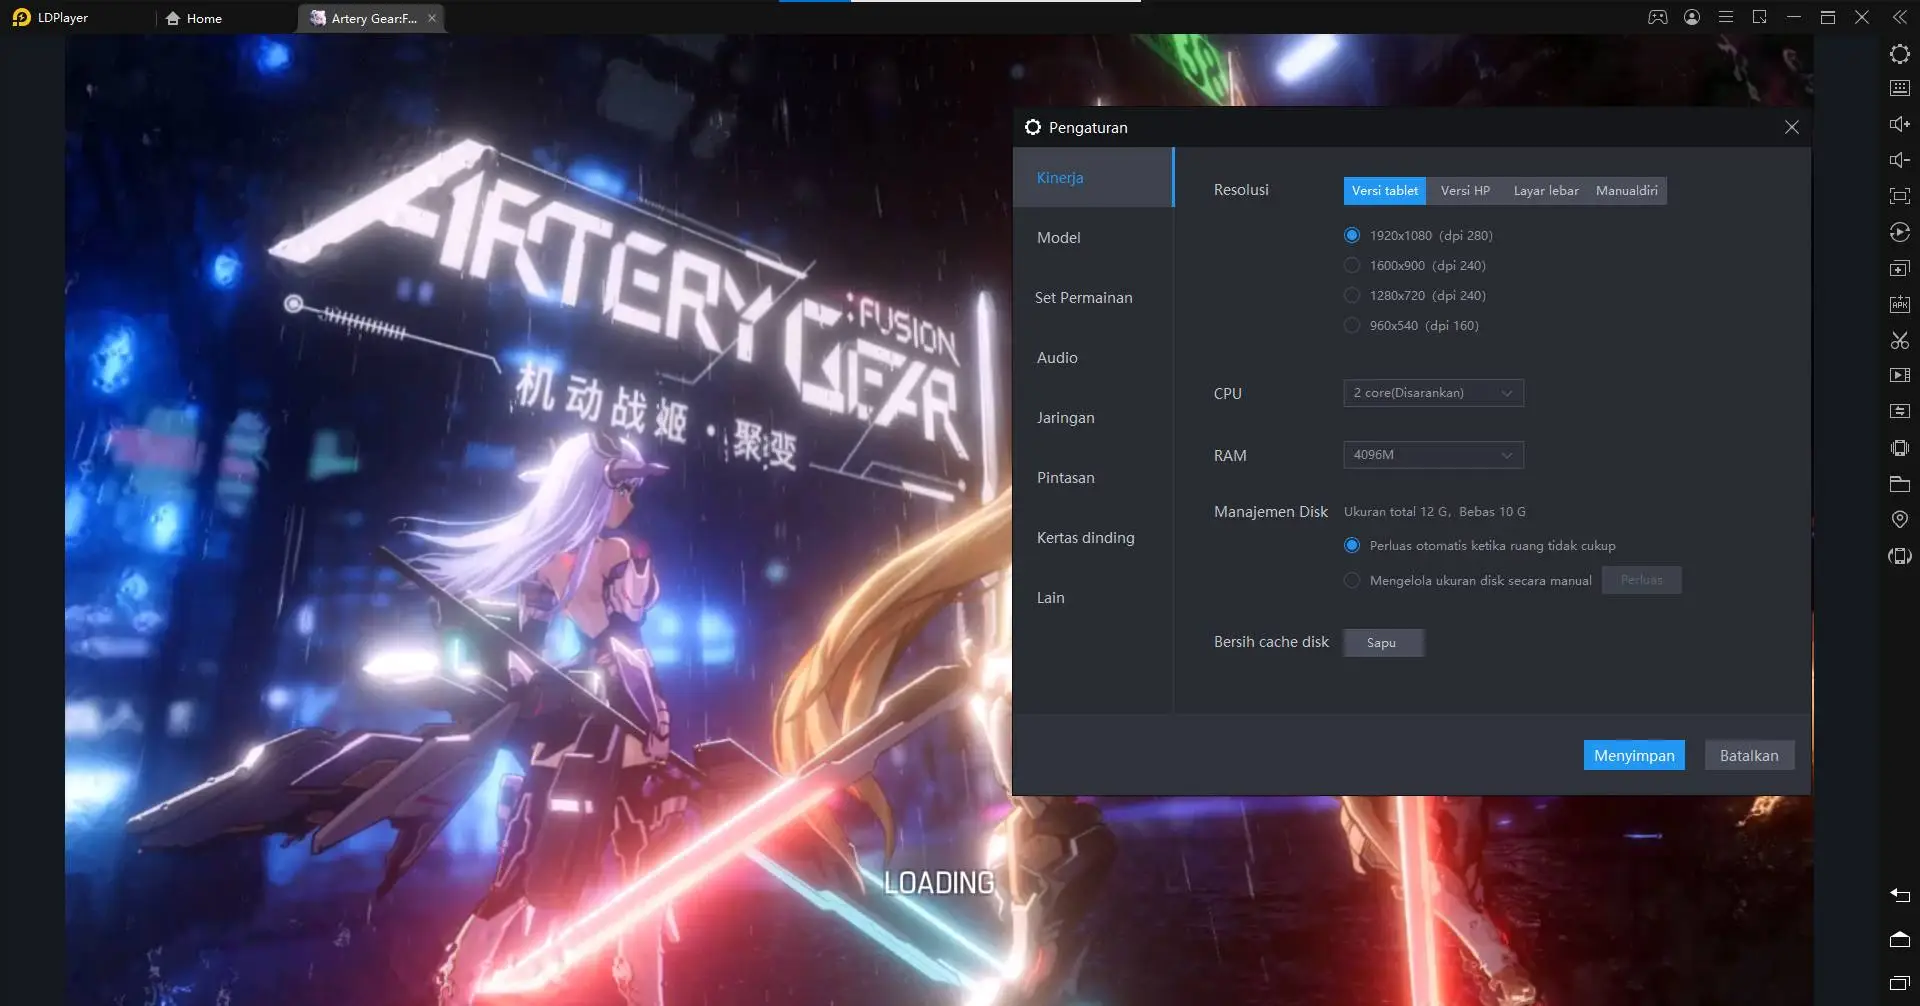1920x1006 pixels.
Task: Open gamepad icon in title bar
Action: coord(1658,17)
